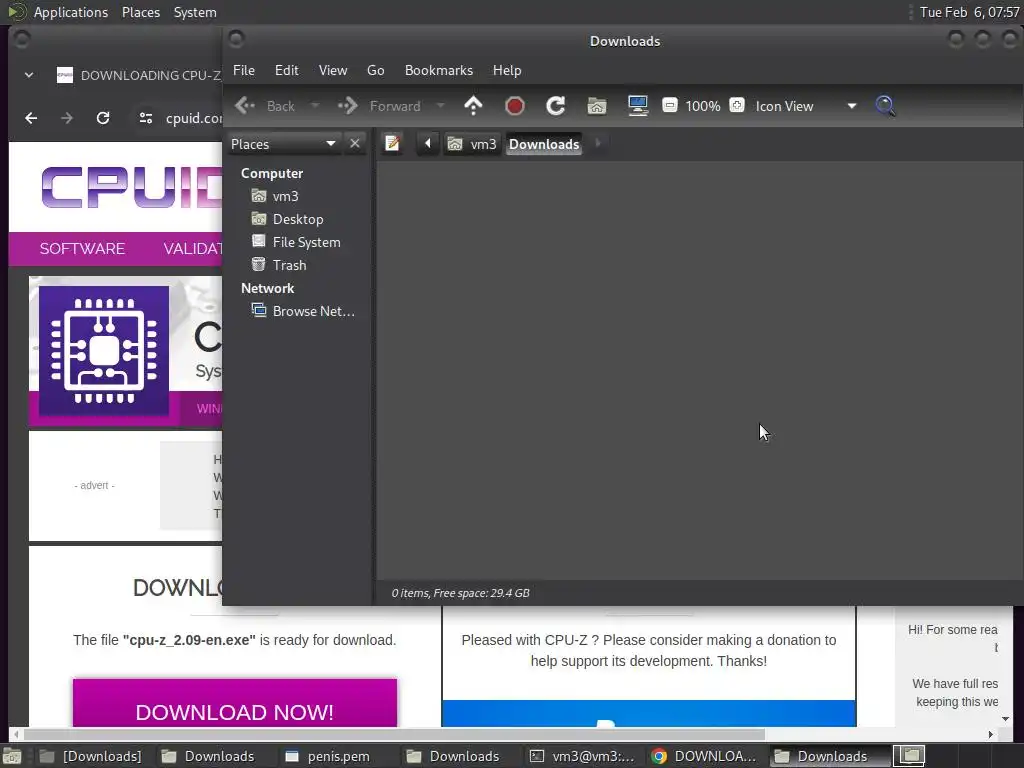
Task: Open Forward history dropdown arrow
Action: pos(441,106)
